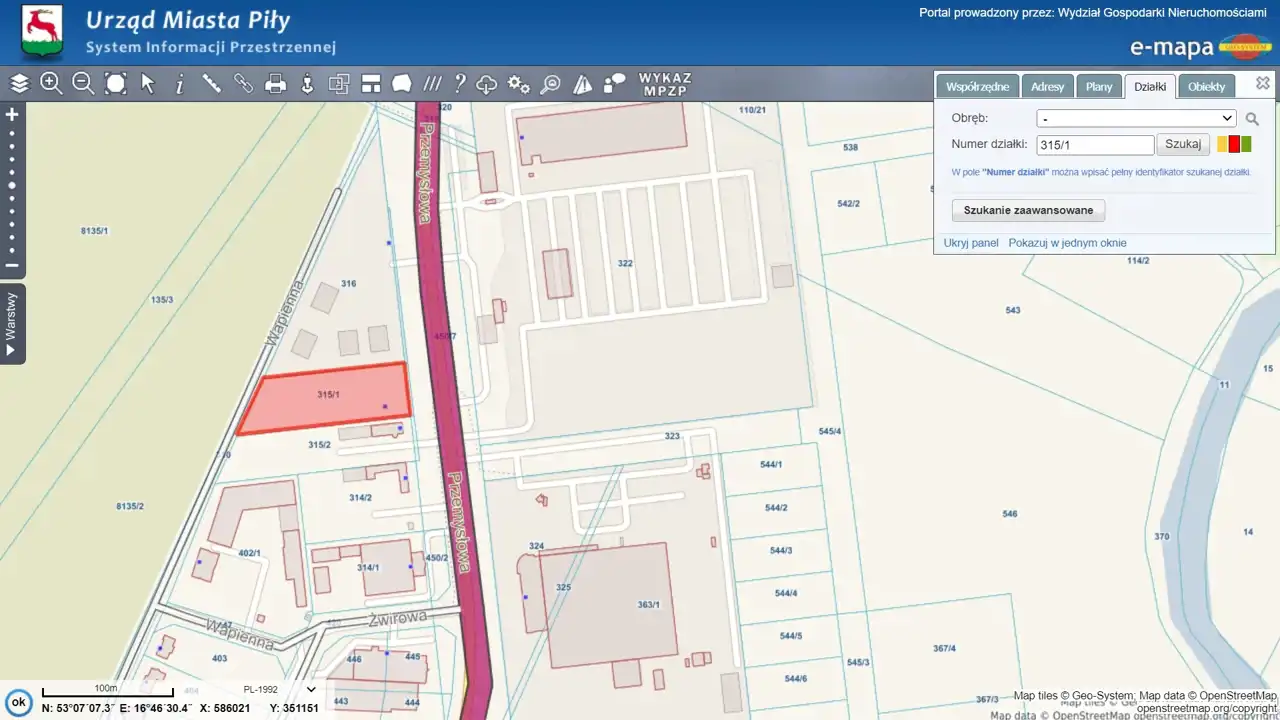
Task: Select the zoom out magnifier tool
Action: pos(83,84)
